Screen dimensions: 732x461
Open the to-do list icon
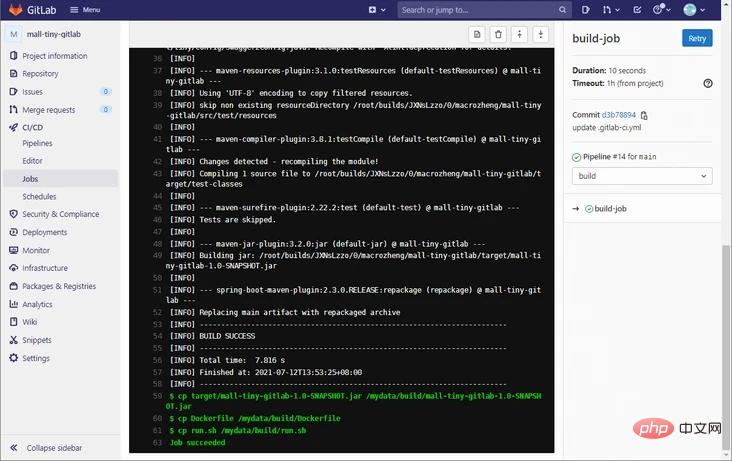pyautogui.click(x=637, y=9)
